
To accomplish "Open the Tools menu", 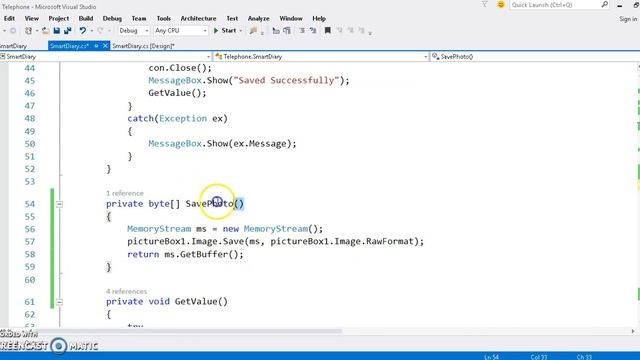I will [x=164, y=18].
